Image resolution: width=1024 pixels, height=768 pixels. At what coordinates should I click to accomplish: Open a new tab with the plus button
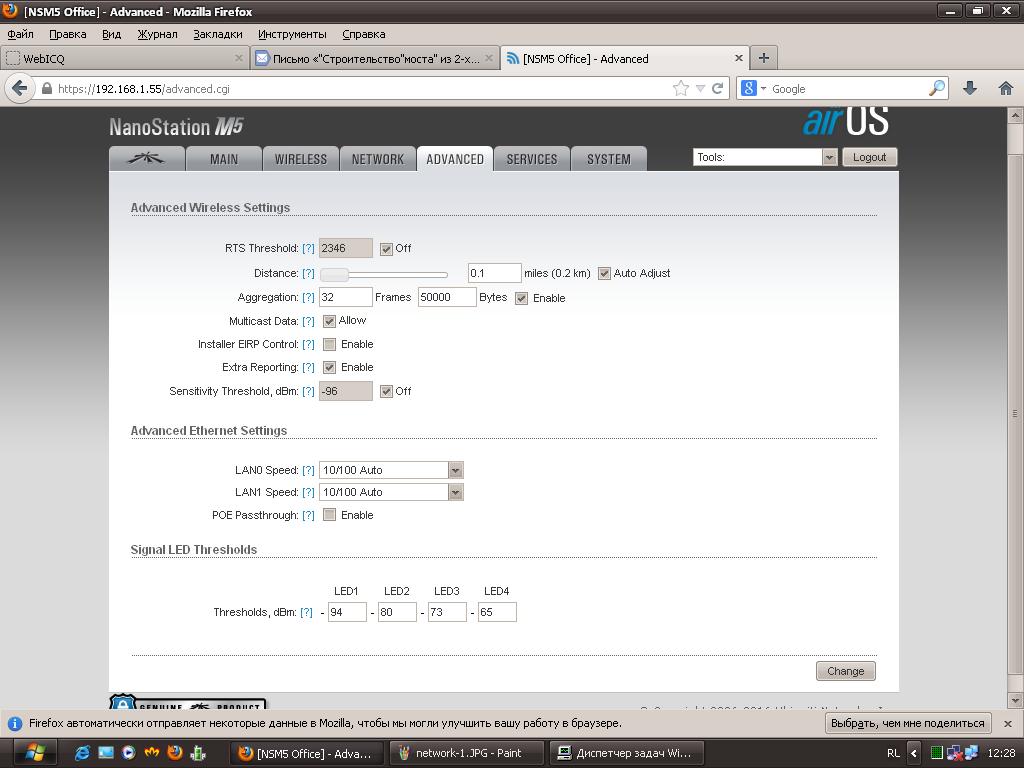763,58
